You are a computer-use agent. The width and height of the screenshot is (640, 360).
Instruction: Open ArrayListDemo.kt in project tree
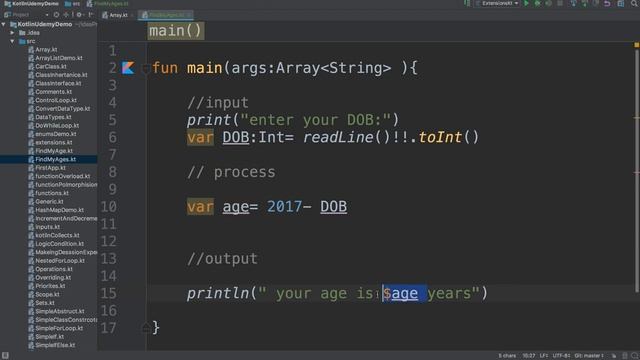[x=59, y=58]
